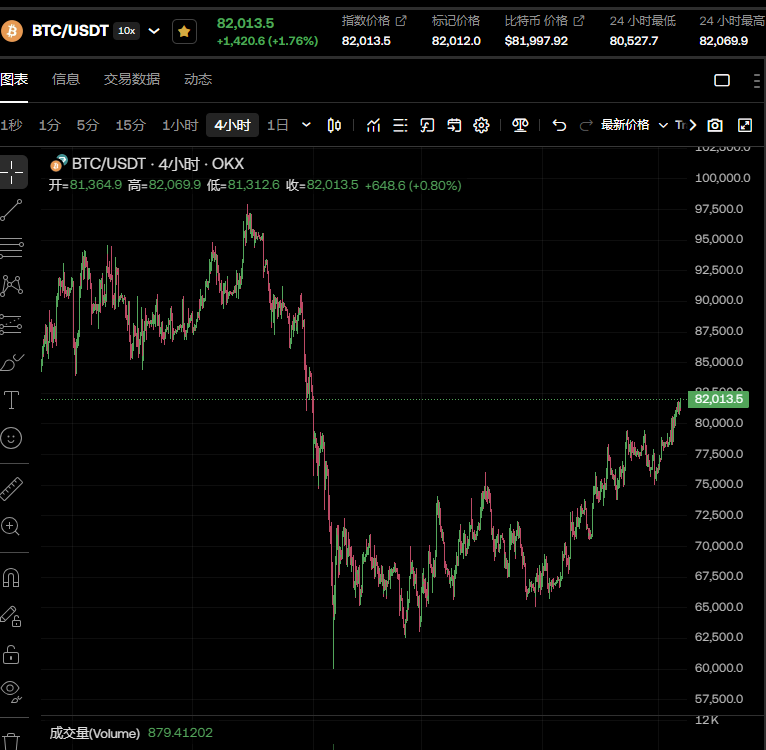Toggle the magnet snap mode

[11, 578]
